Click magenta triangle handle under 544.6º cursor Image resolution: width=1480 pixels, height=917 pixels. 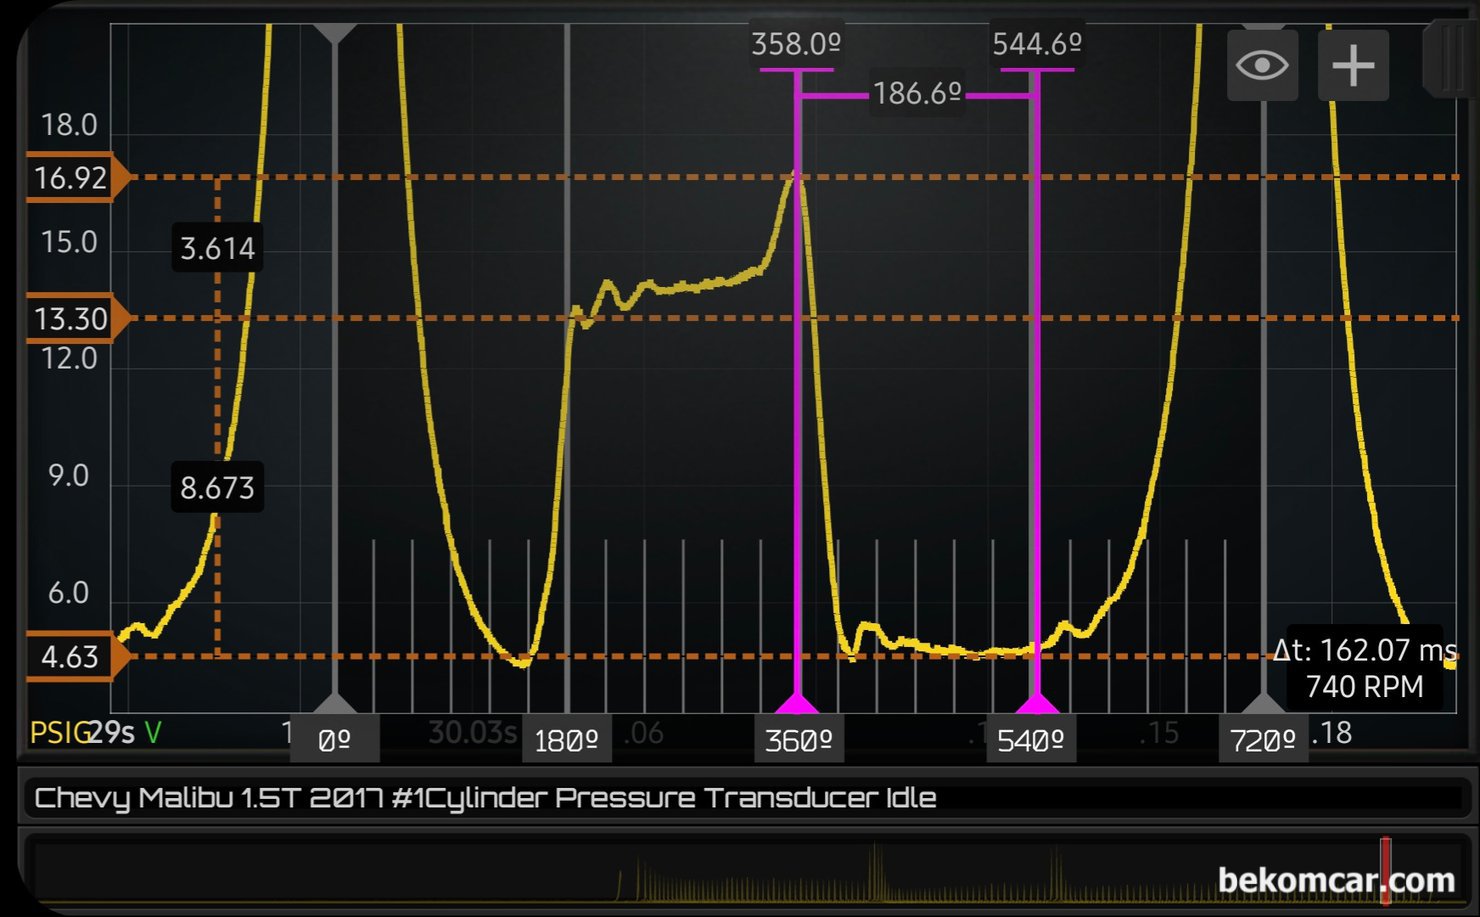[1036, 703]
